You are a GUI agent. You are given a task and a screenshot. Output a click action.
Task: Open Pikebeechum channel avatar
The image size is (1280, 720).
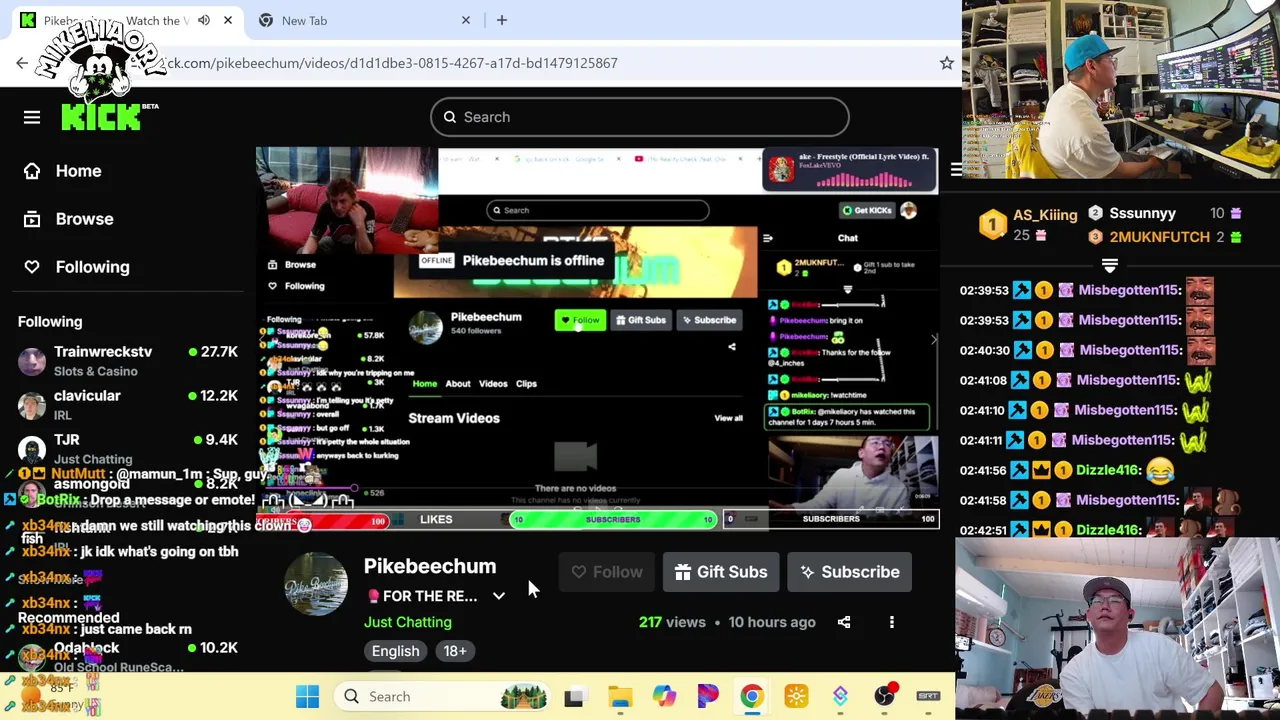tap(316, 585)
